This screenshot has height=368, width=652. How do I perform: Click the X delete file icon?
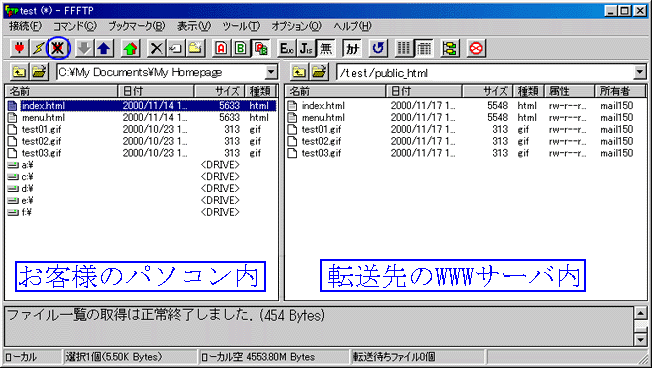156,49
